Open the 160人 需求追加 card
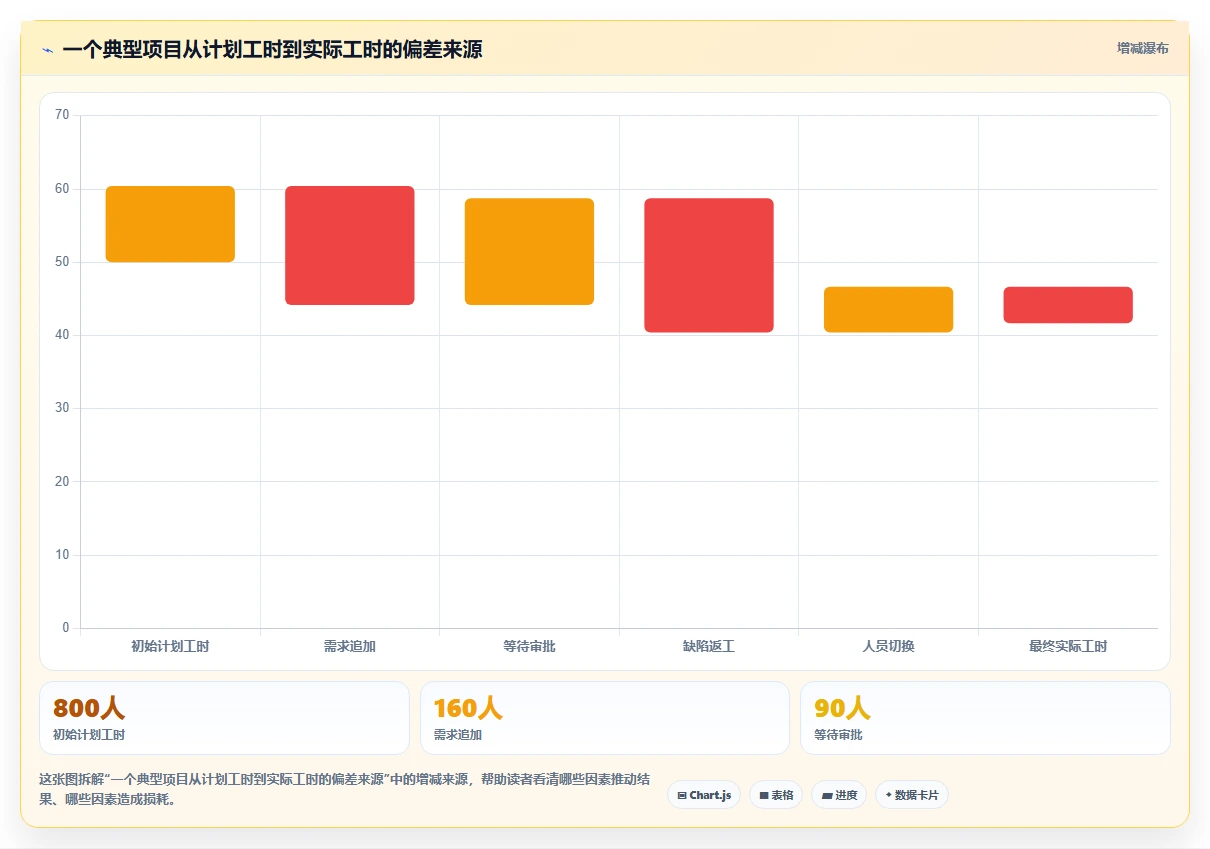The width and height of the screenshot is (1210, 849). tap(605, 718)
